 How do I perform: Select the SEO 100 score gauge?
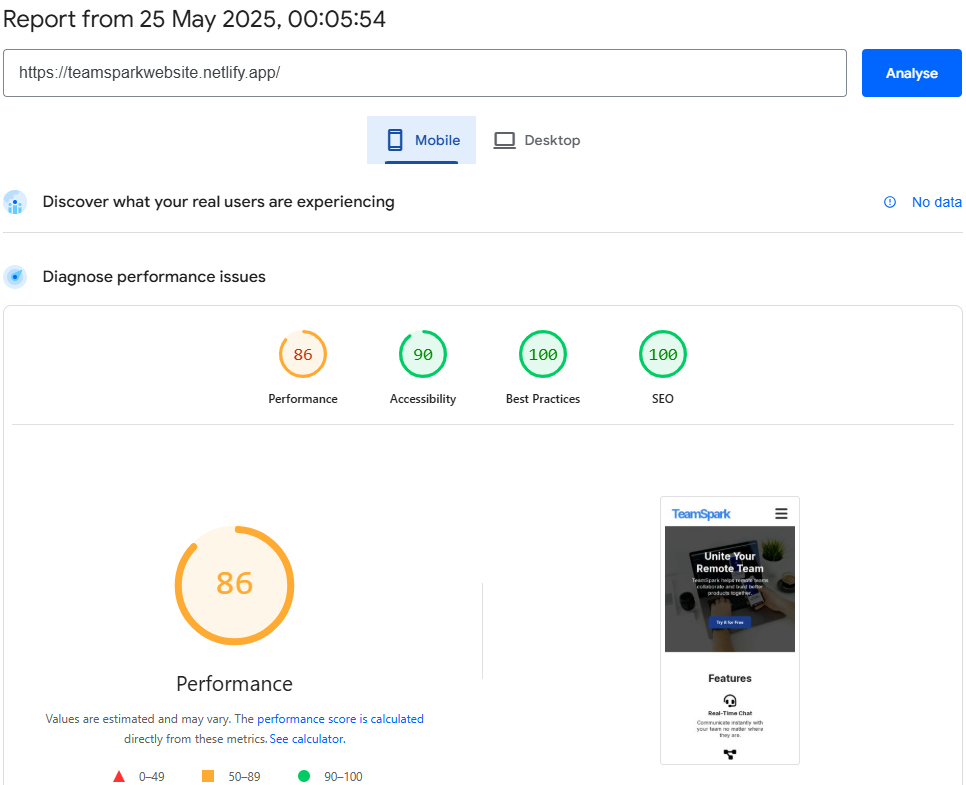click(663, 354)
